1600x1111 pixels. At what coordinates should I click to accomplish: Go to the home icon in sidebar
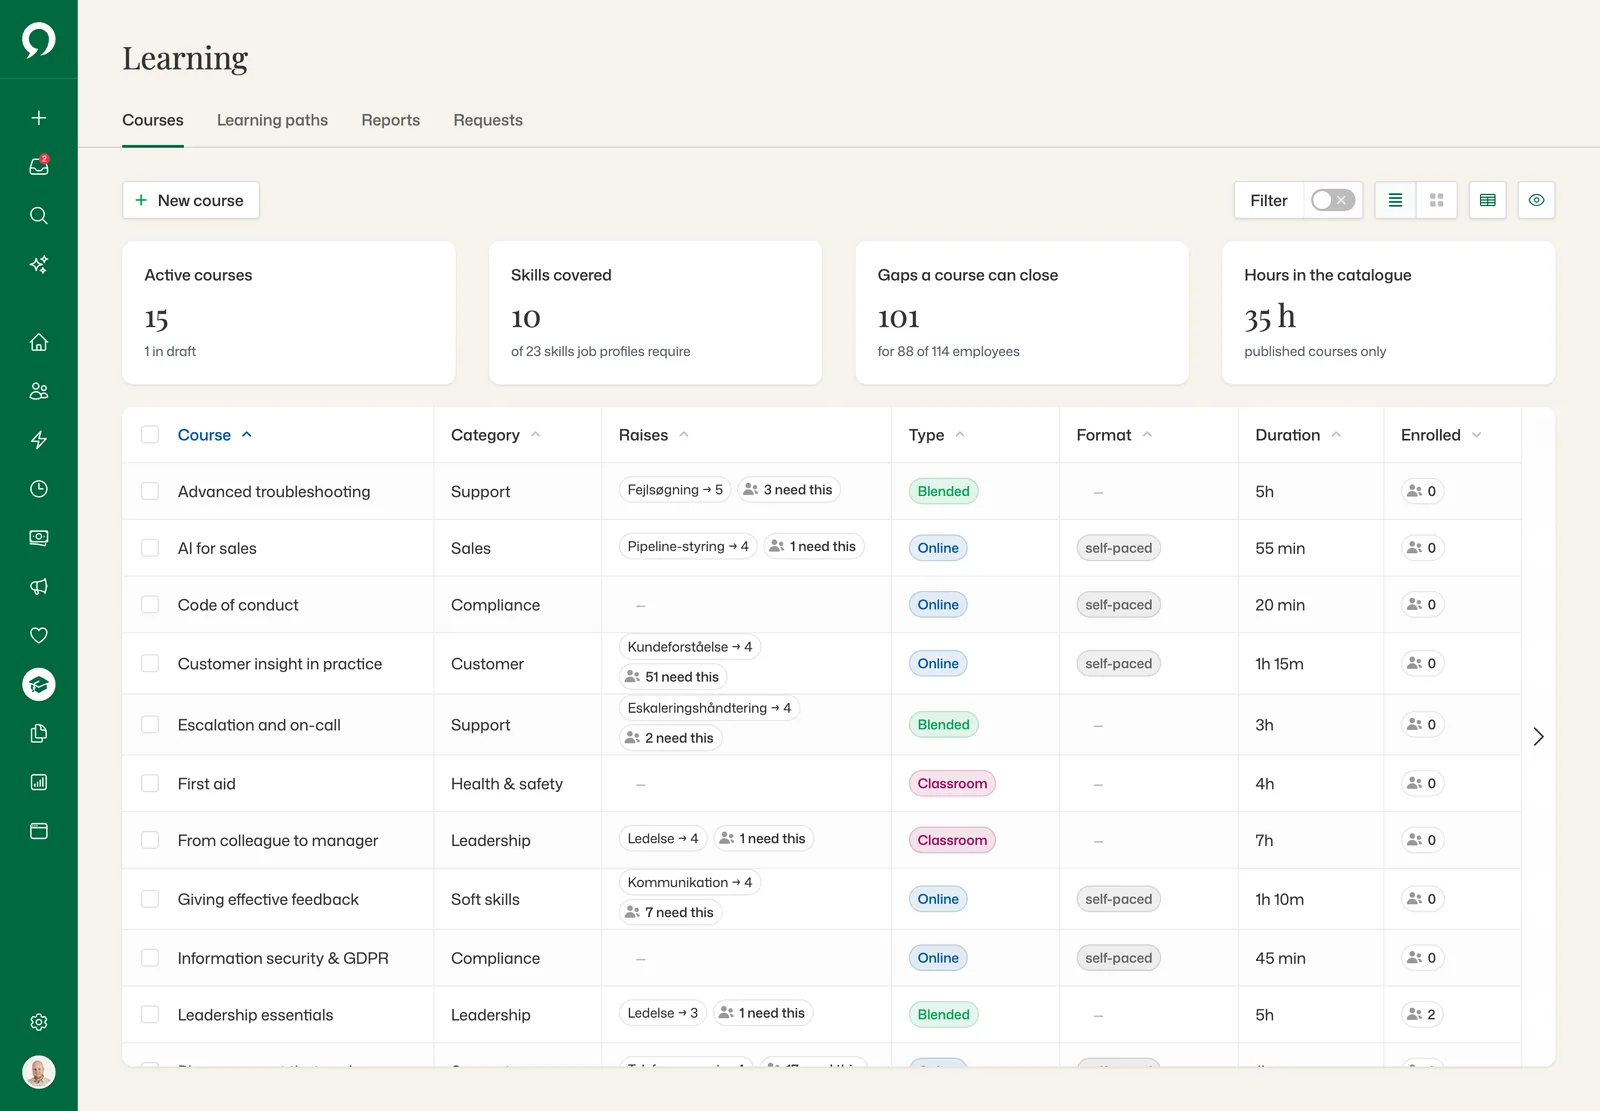point(39,342)
